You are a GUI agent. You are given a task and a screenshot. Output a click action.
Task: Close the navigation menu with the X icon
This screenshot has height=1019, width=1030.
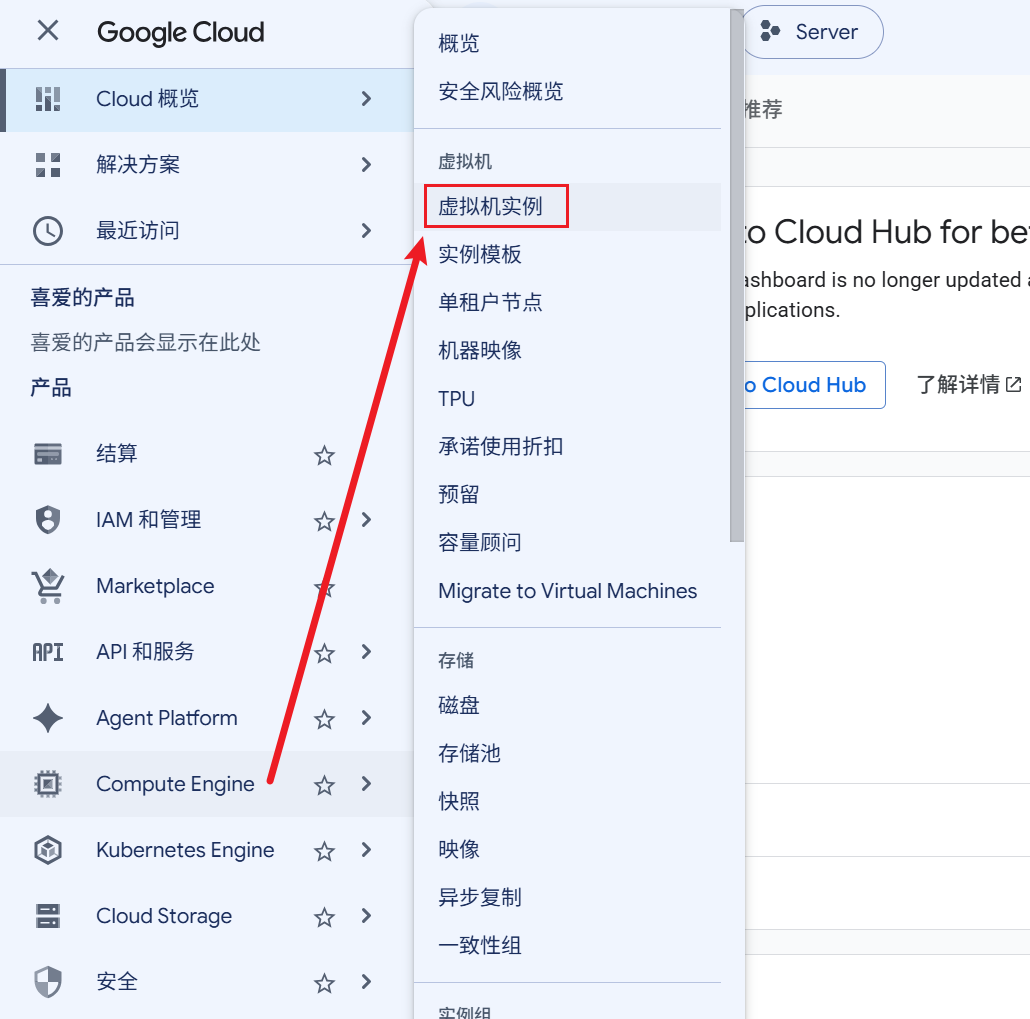coord(48,30)
